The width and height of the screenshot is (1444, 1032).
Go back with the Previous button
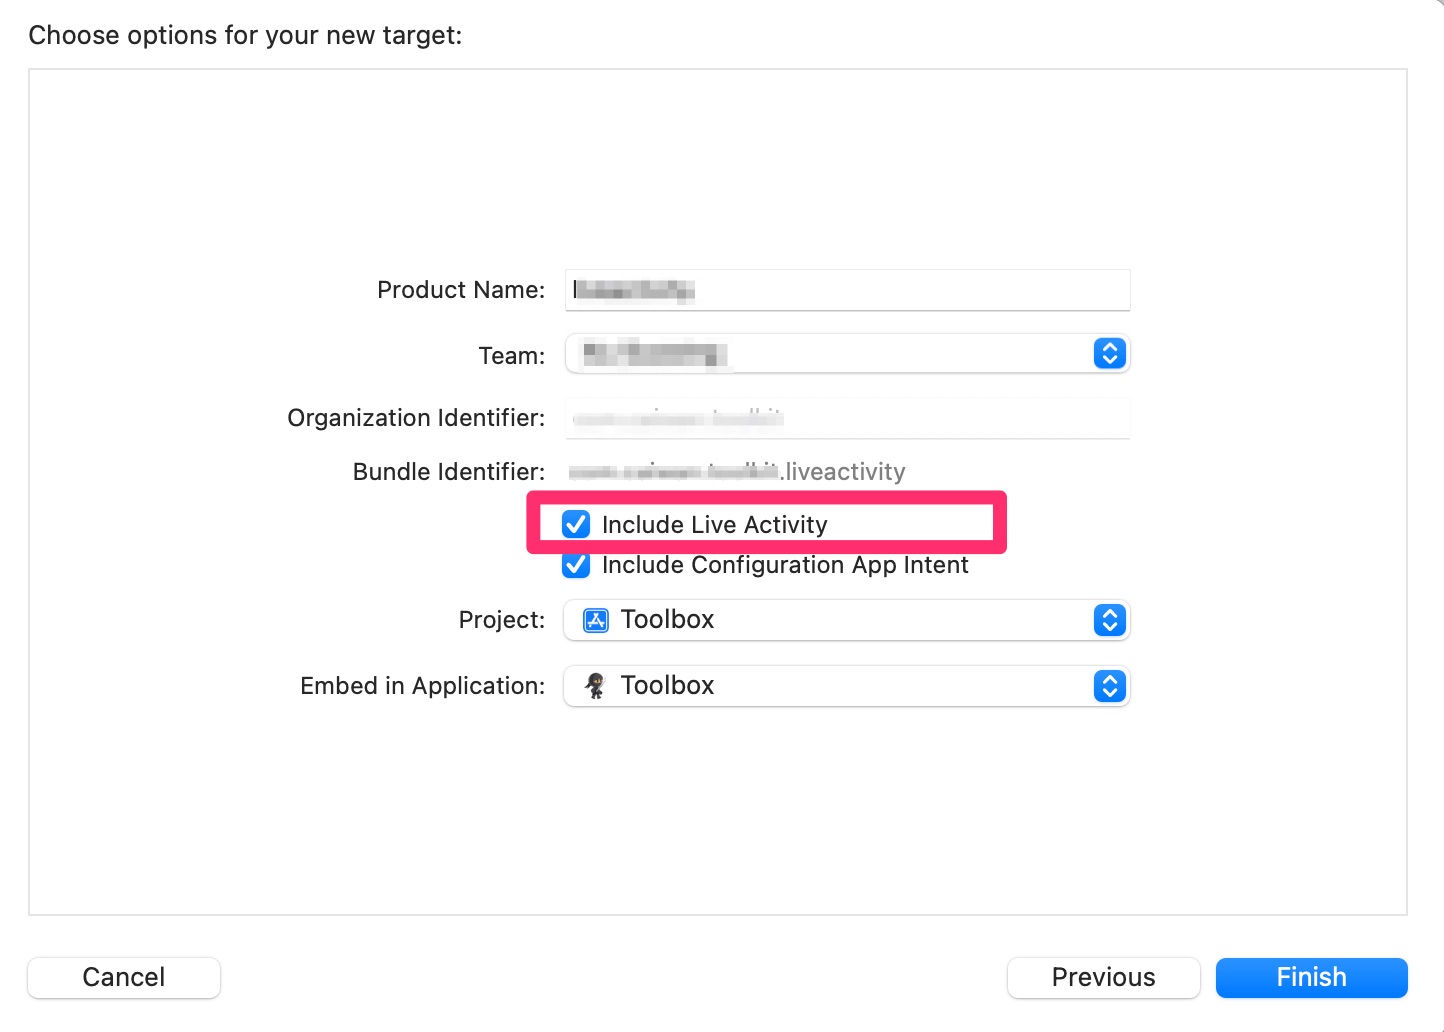(1103, 977)
